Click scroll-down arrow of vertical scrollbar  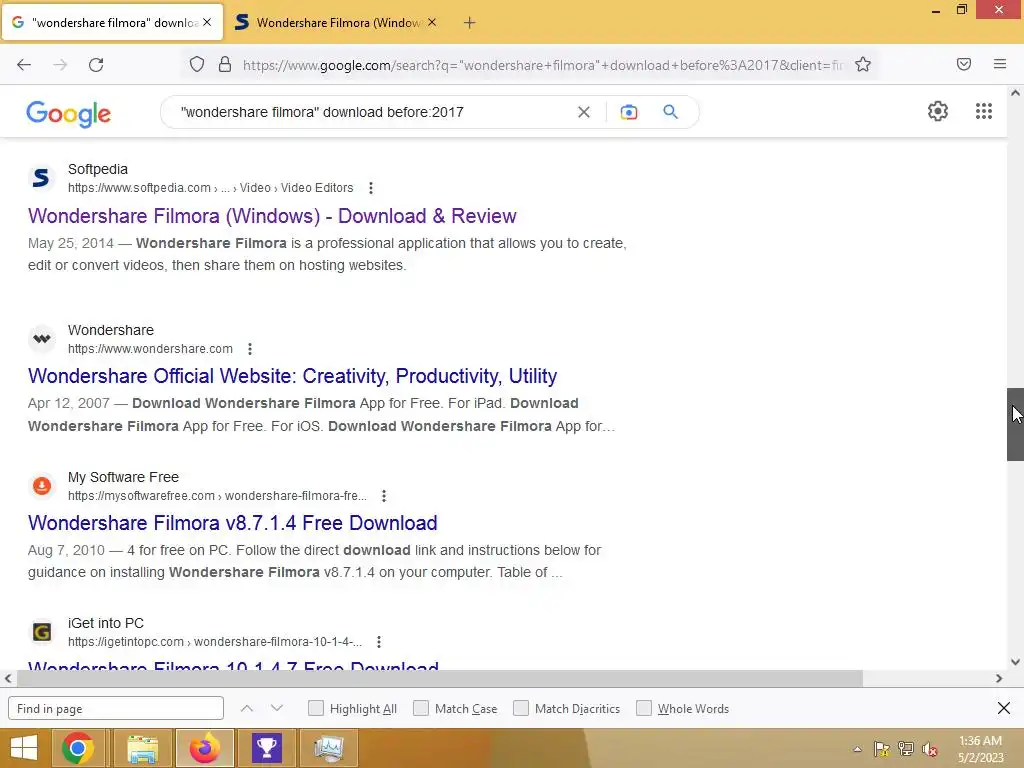coord(1015,662)
